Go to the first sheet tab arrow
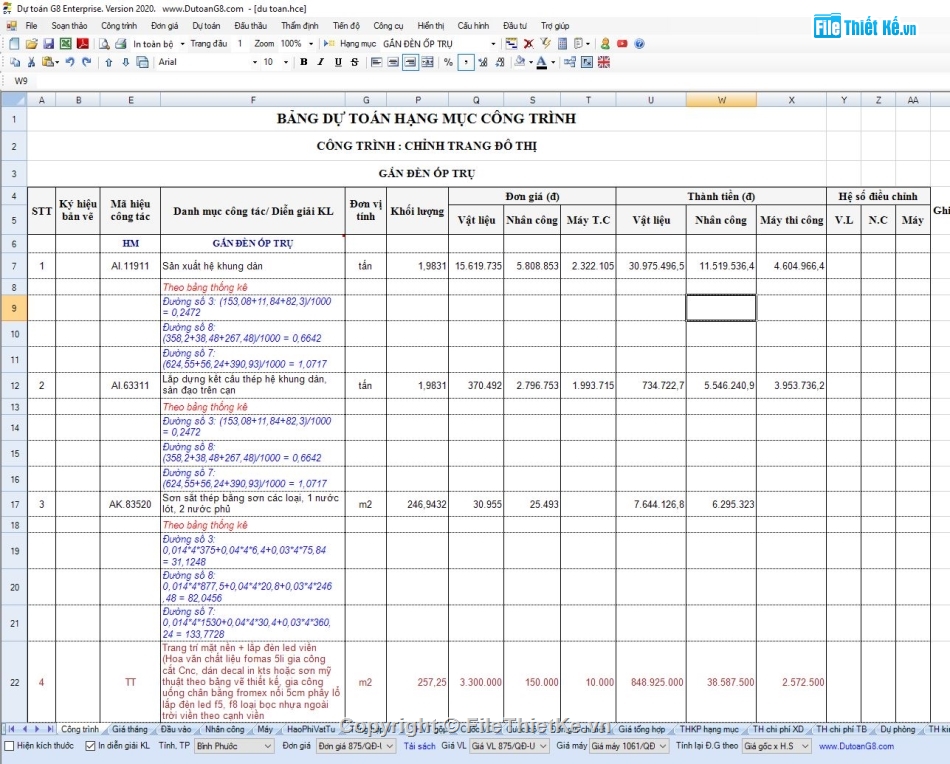The width and height of the screenshot is (950, 764). point(11,729)
